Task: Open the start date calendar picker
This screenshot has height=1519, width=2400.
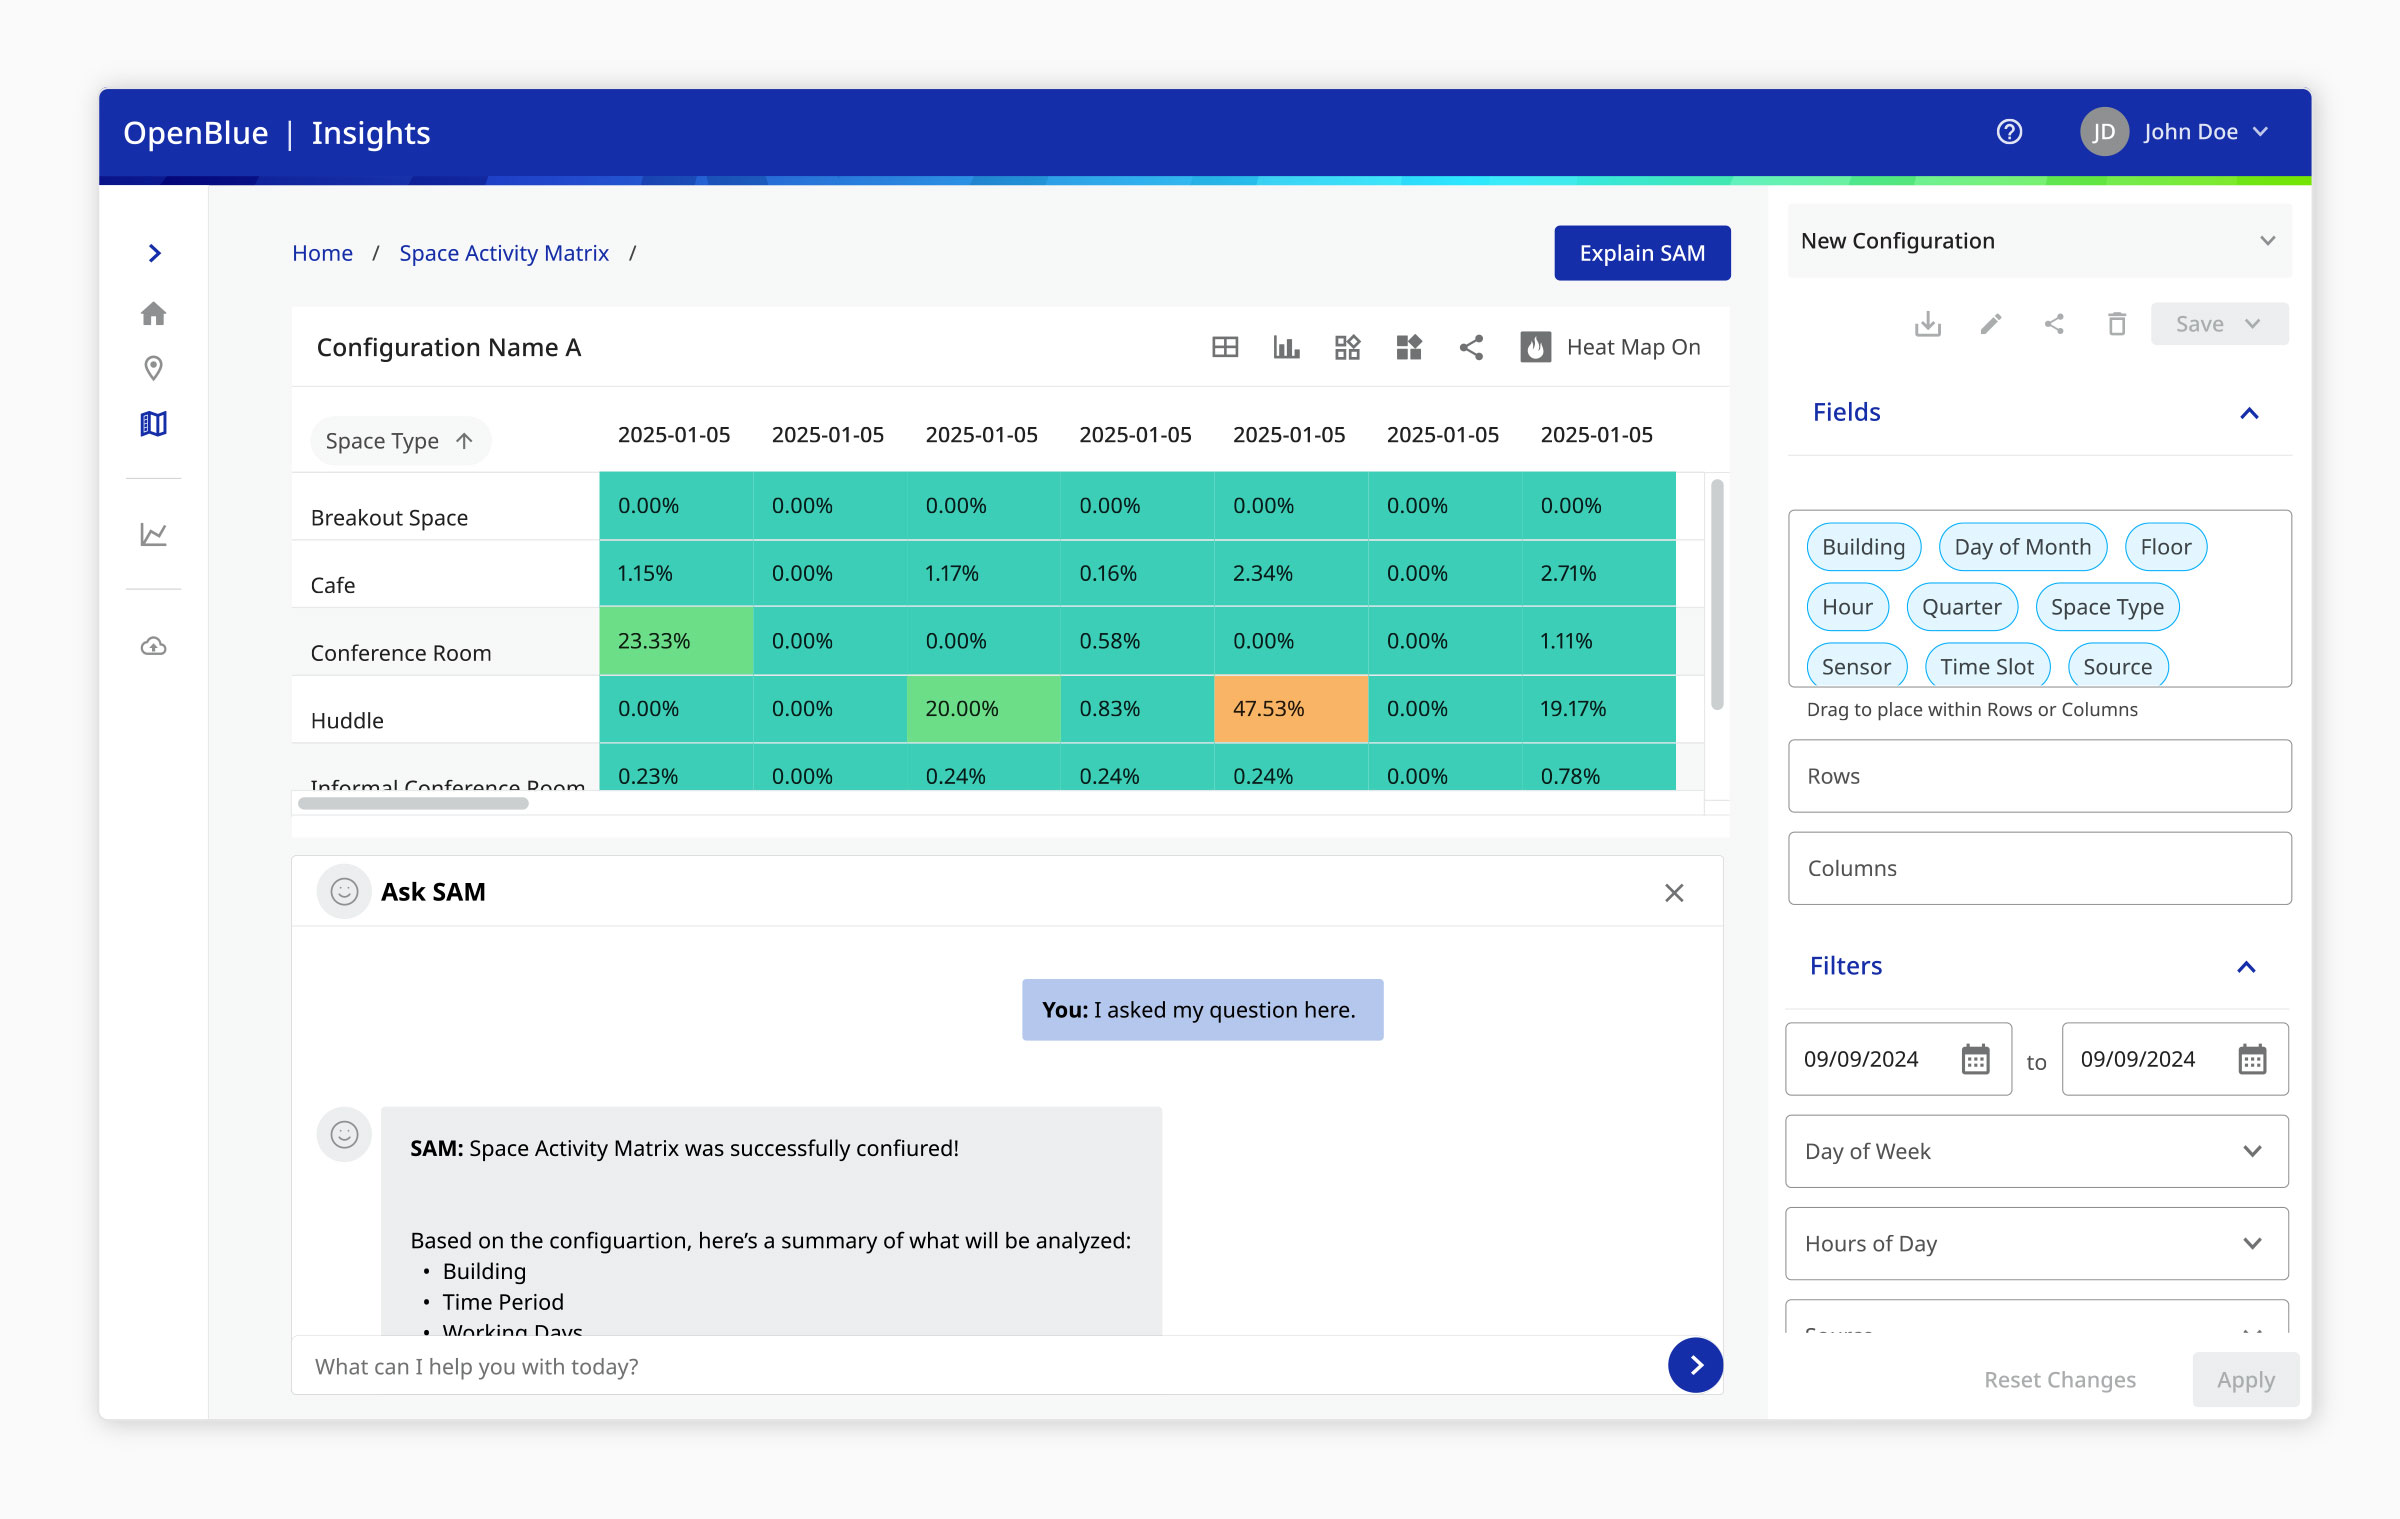Action: click(x=1975, y=1059)
